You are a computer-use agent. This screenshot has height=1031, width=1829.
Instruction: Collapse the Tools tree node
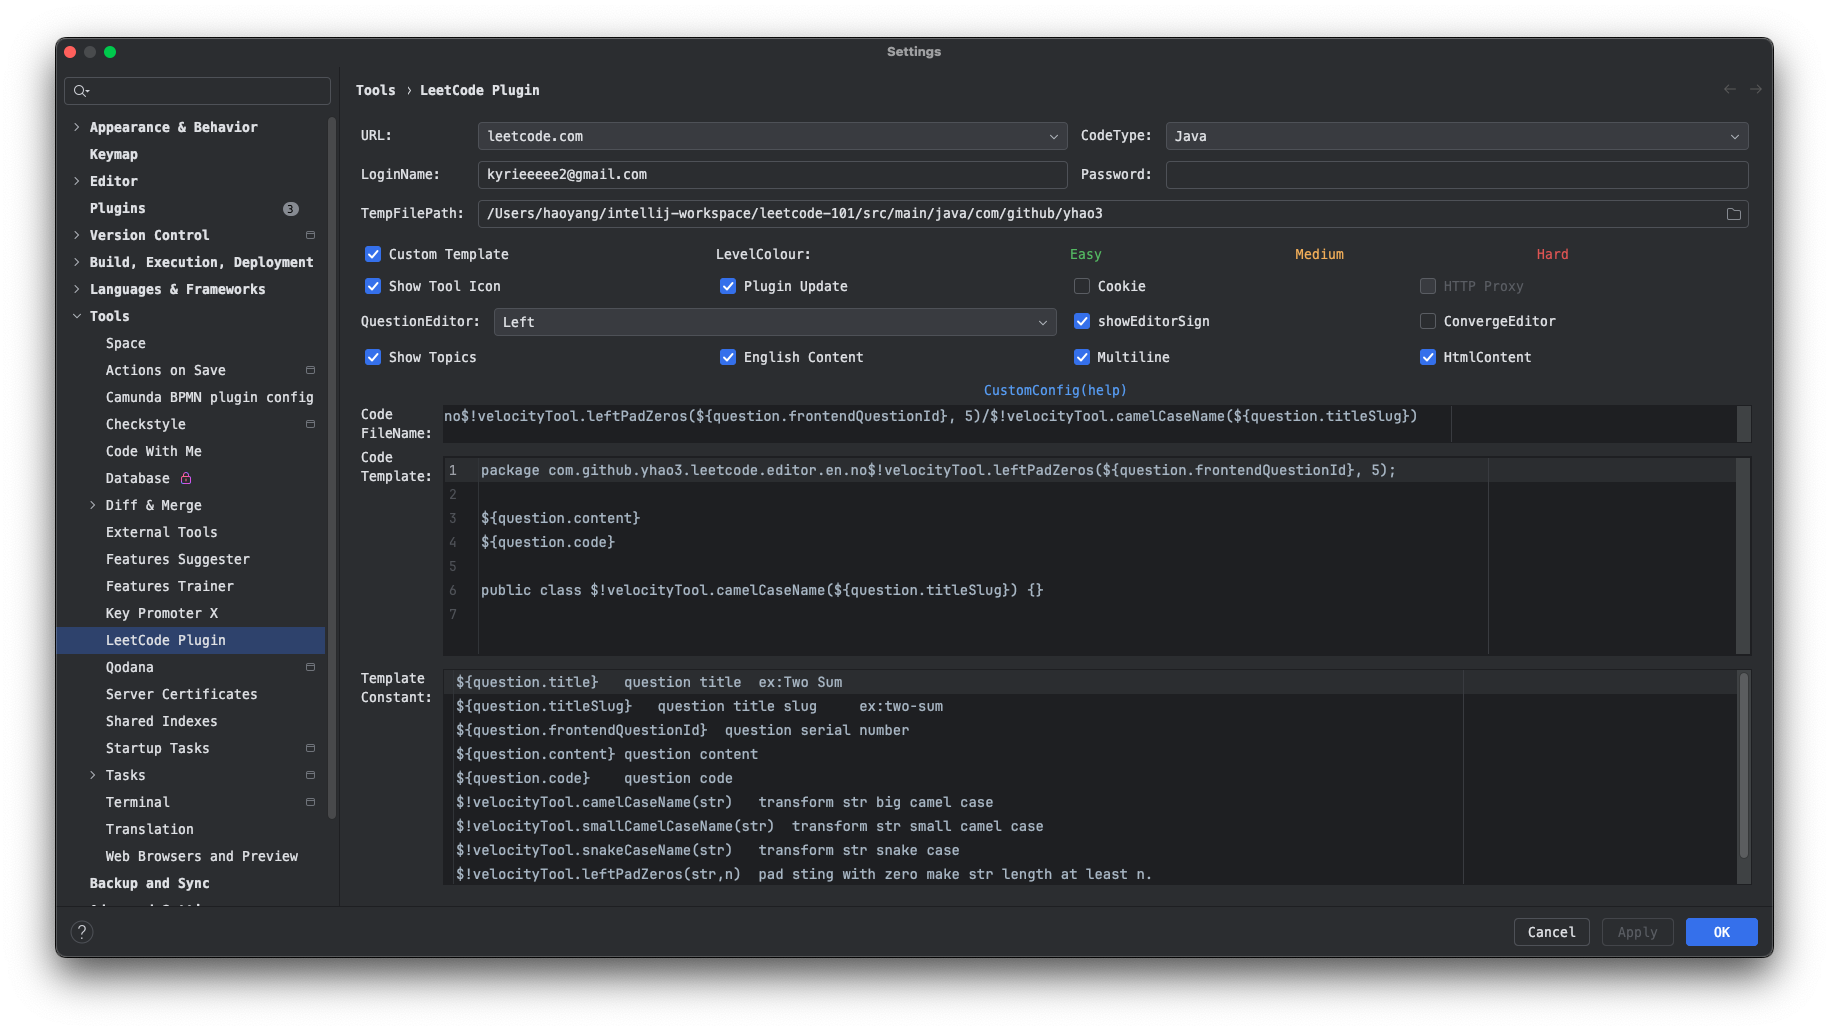(x=77, y=316)
